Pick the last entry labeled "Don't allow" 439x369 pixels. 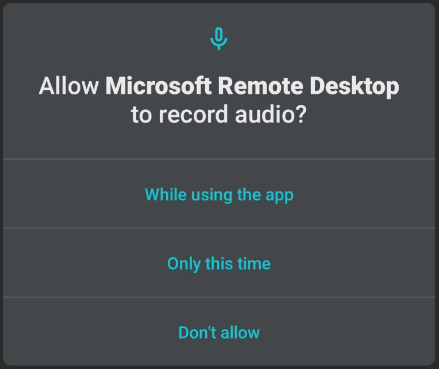tap(219, 332)
